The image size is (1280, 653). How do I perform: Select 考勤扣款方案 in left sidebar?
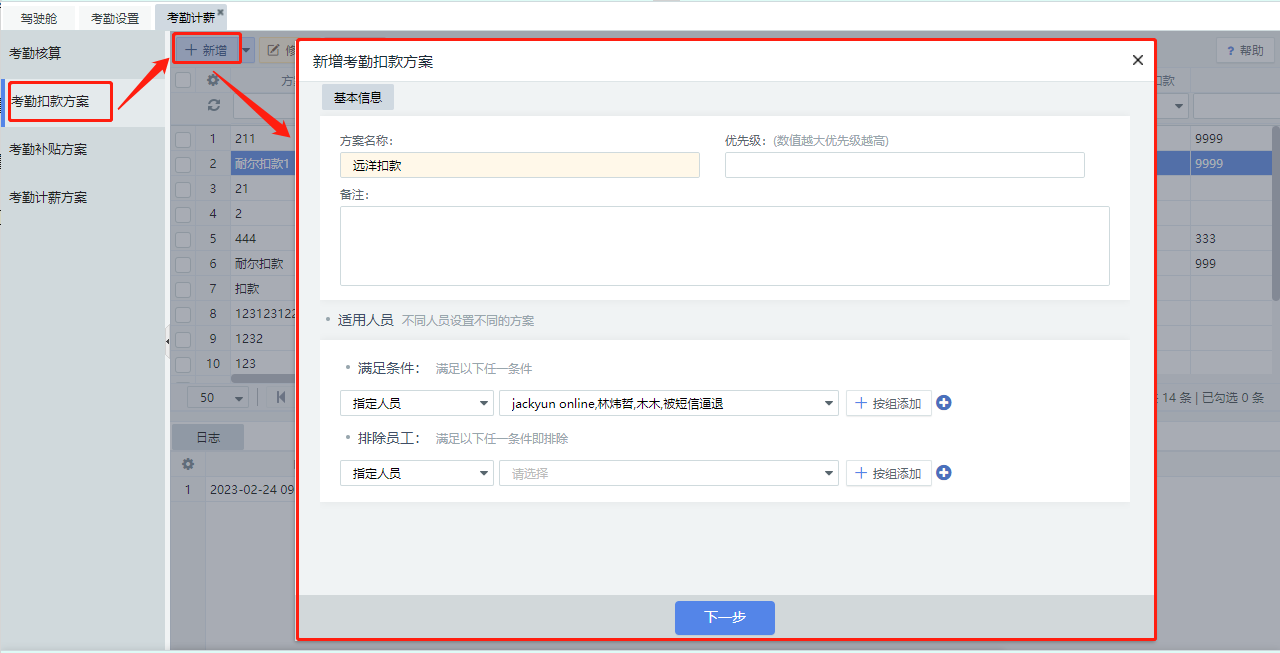click(82, 101)
